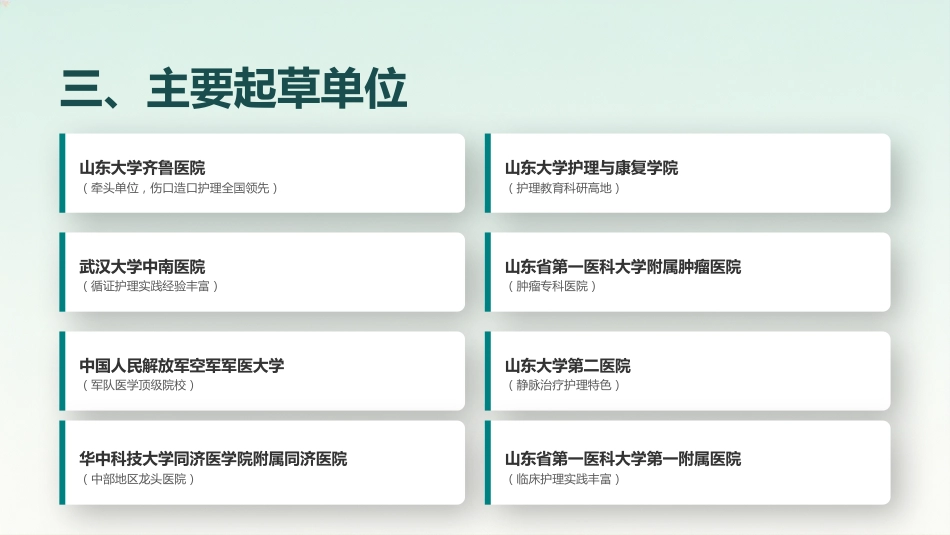Click the subtitle 军队医学顶级院校

[138, 385]
